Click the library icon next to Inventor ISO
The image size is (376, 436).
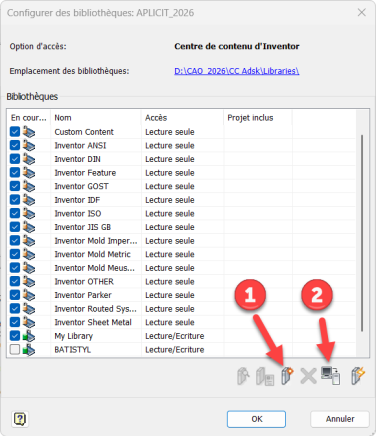click(x=29, y=214)
